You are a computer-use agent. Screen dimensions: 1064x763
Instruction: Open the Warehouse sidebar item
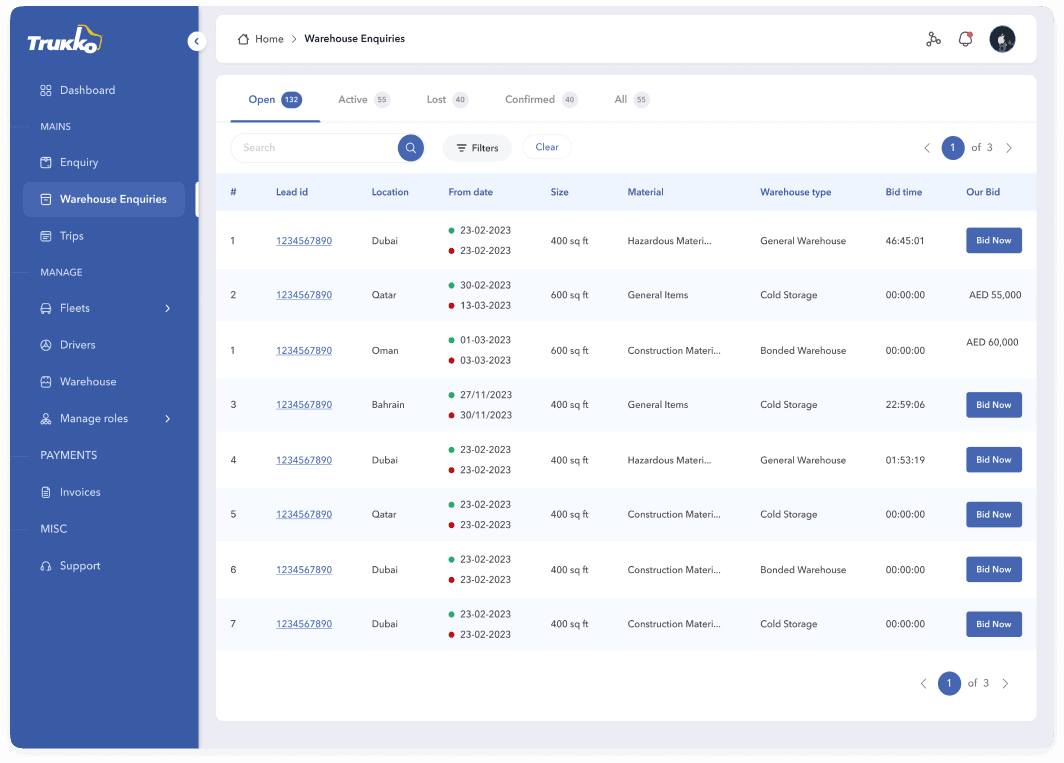coord(88,382)
